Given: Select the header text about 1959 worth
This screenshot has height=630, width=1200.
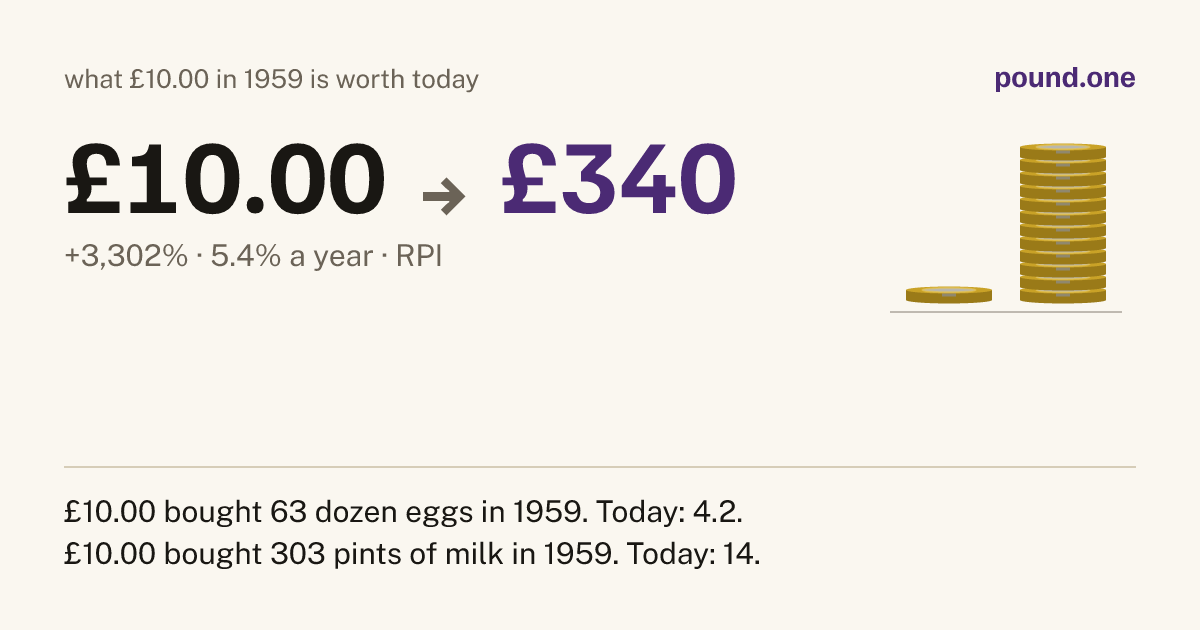Looking at the screenshot, I should (272, 80).
